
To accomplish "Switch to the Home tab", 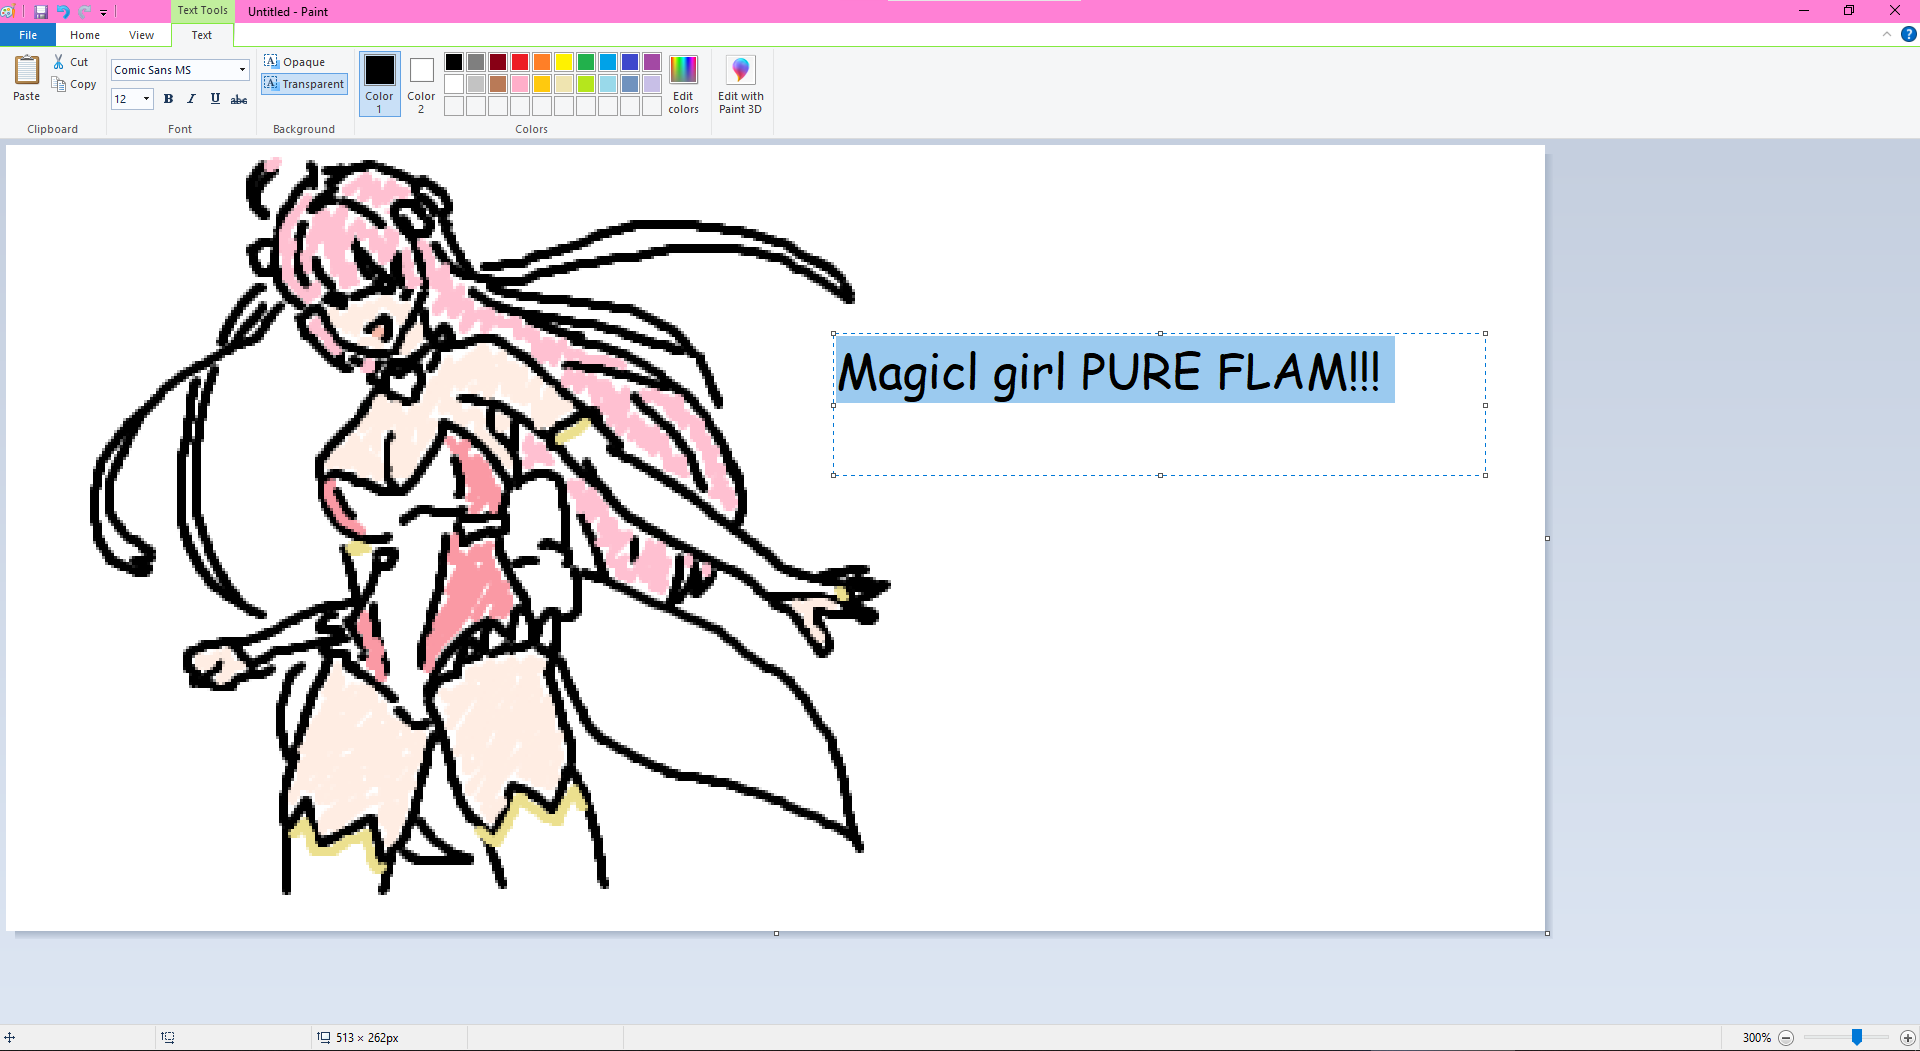I will [85, 35].
